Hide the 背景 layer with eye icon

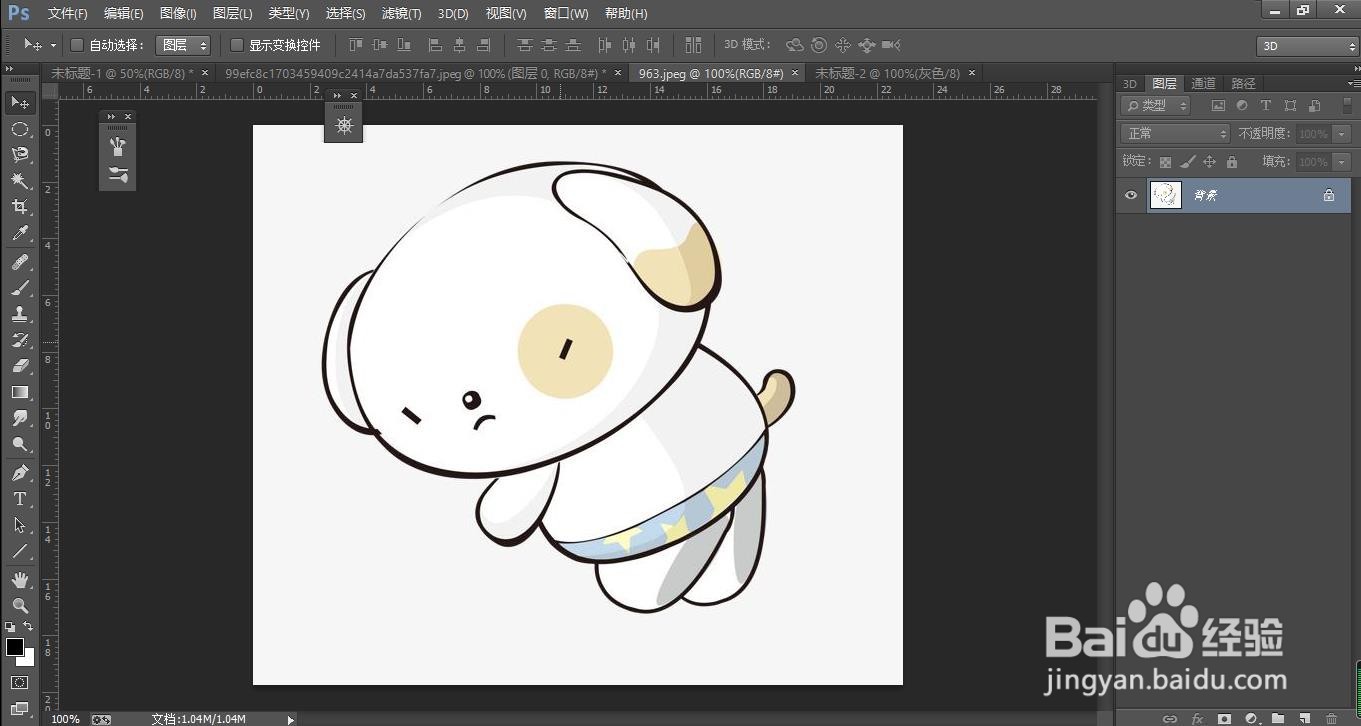pyautogui.click(x=1131, y=195)
